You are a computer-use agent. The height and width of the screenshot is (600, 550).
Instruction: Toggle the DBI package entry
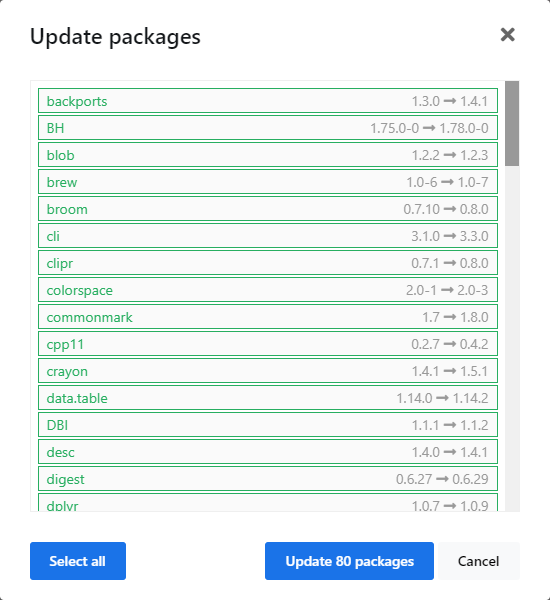tap(268, 425)
